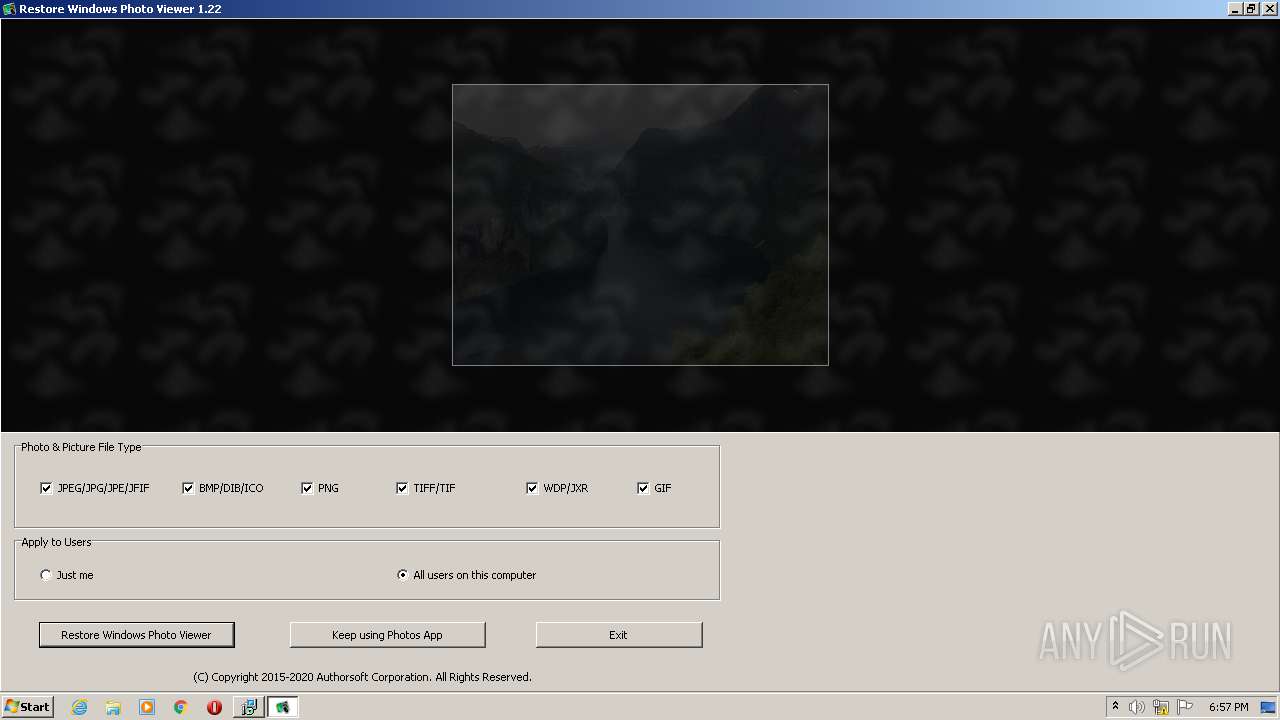
Task: Click the Photo & Picture File Type label
Action: point(81,447)
